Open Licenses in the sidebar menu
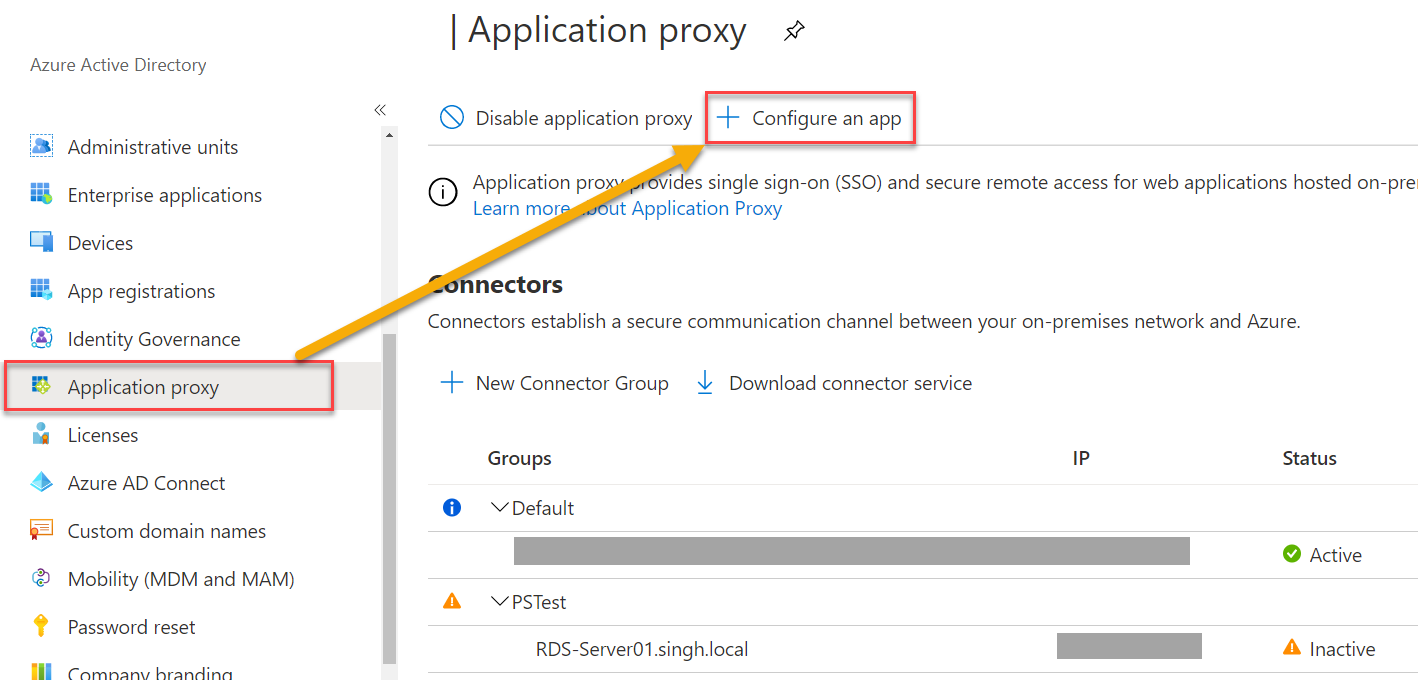 tap(103, 435)
